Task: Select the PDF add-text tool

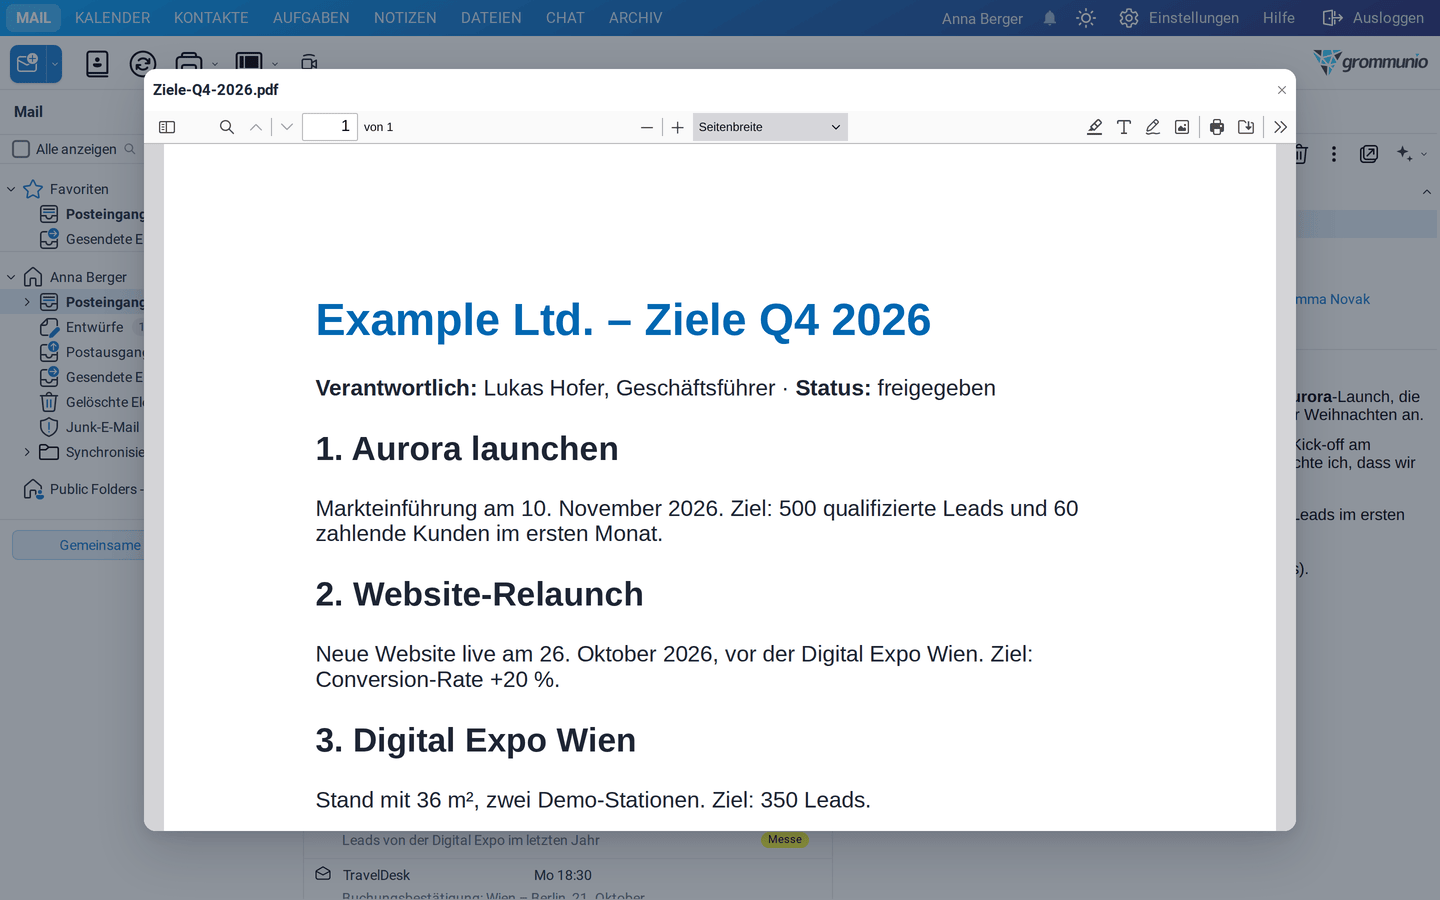Action: click(1124, 127)
